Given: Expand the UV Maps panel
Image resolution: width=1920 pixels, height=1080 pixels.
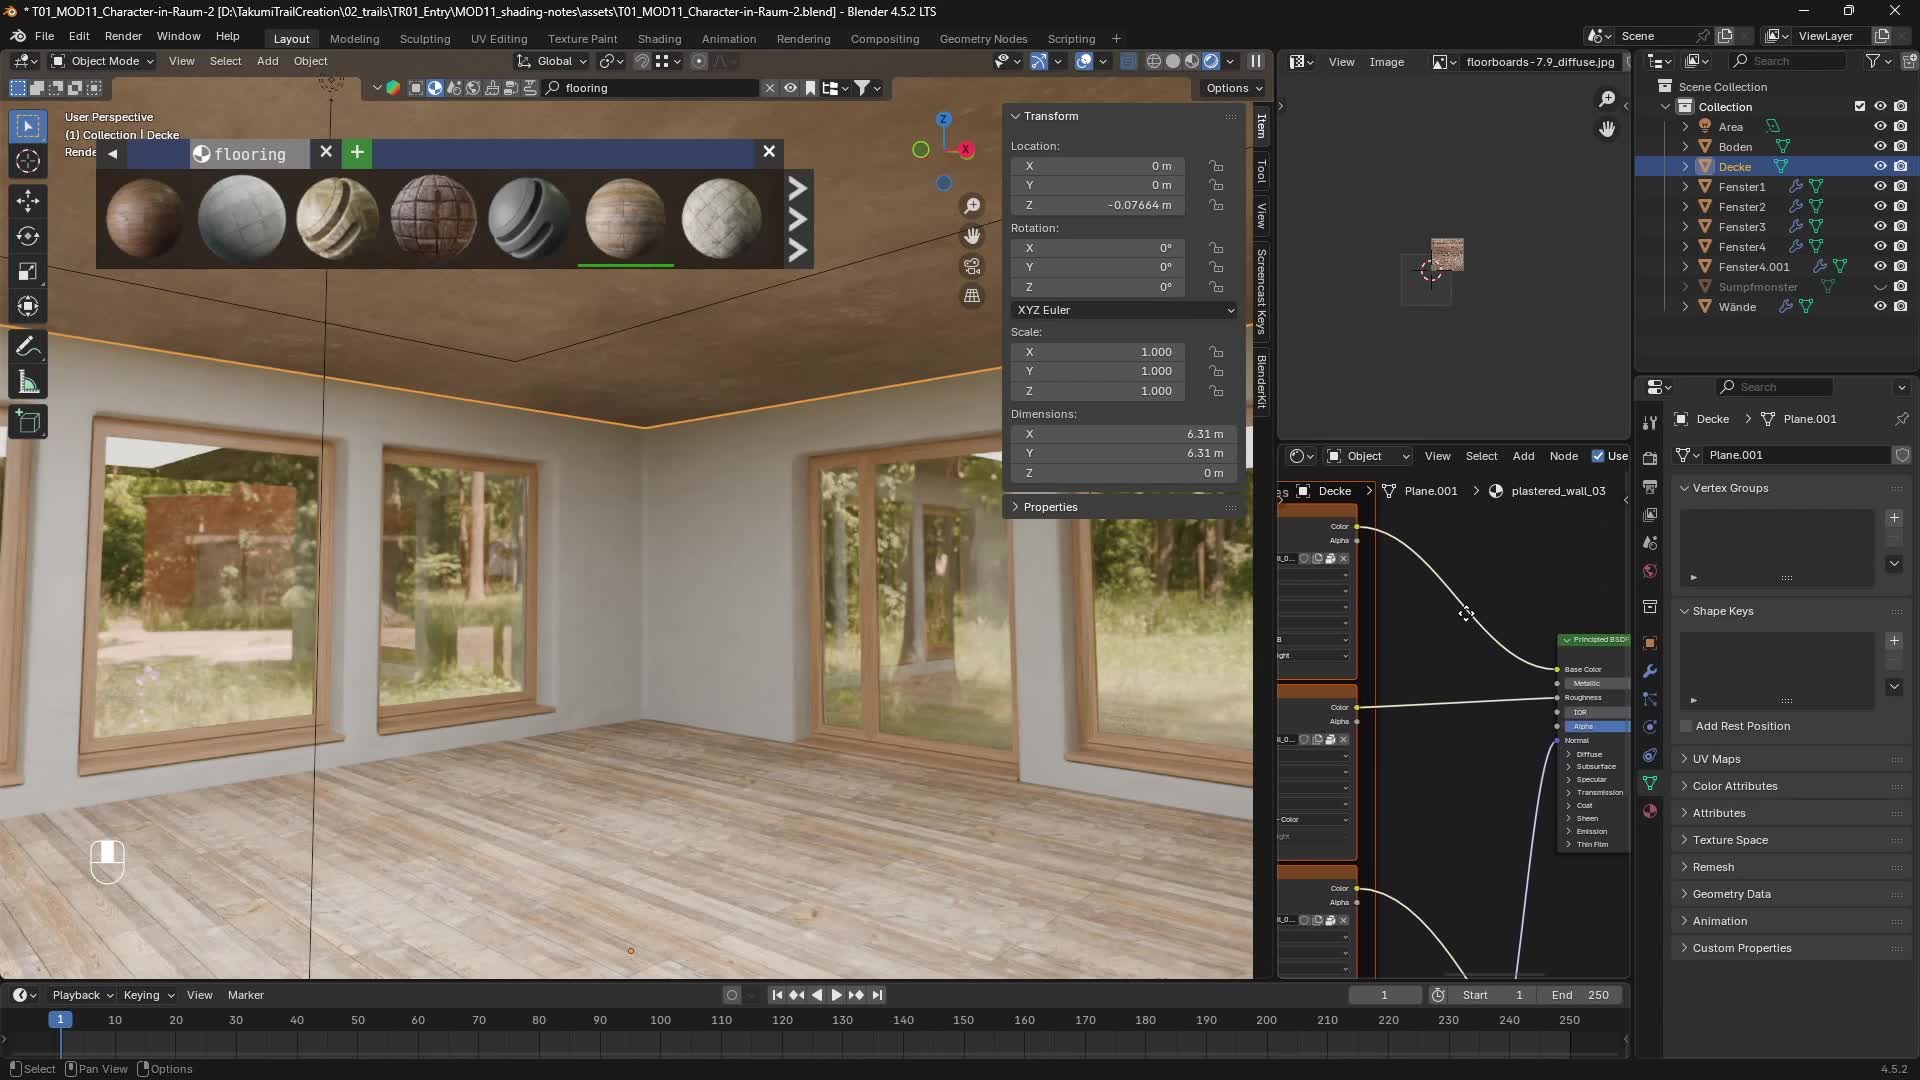Looking at the screenshot, I should pyautogui.click(x=1720, y=759).
